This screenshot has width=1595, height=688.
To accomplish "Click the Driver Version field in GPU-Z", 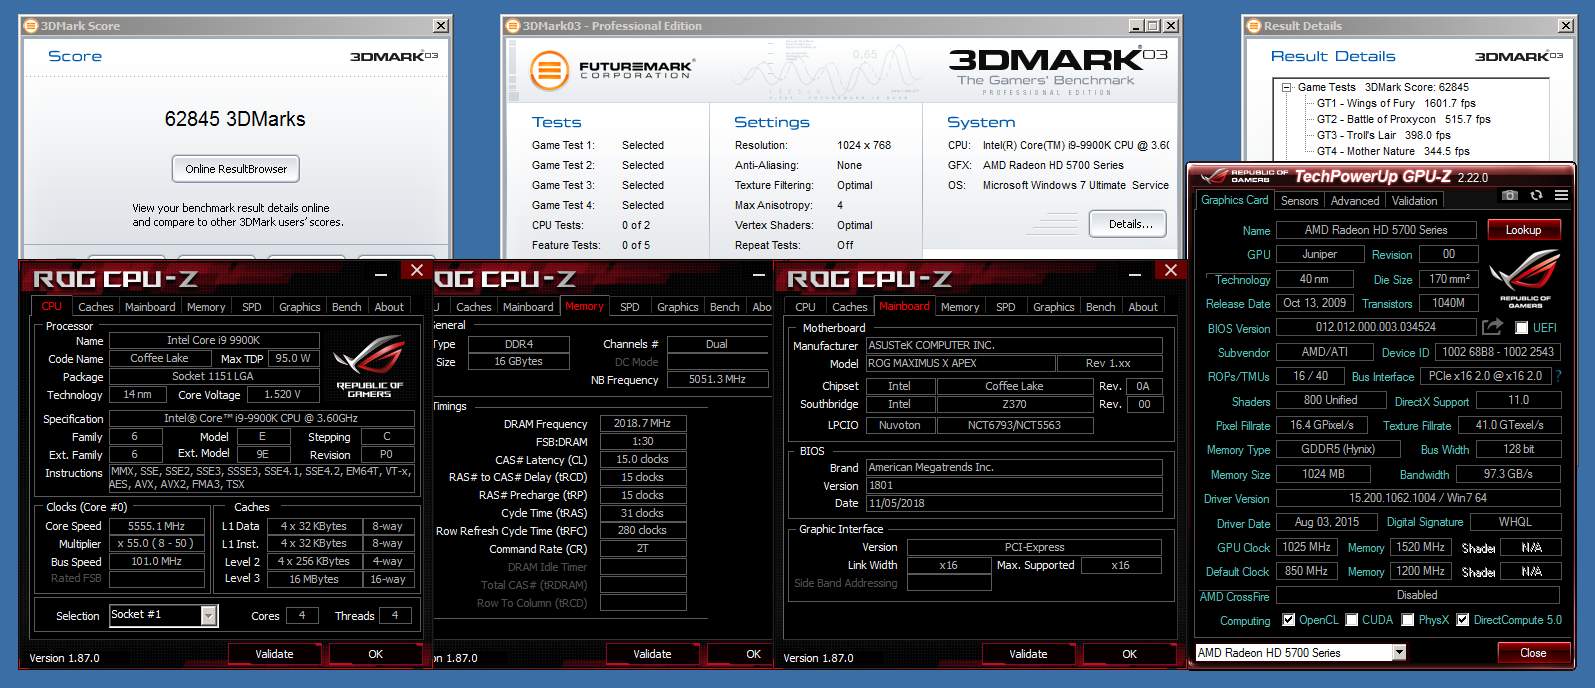I will click(x=1418, y=498).
